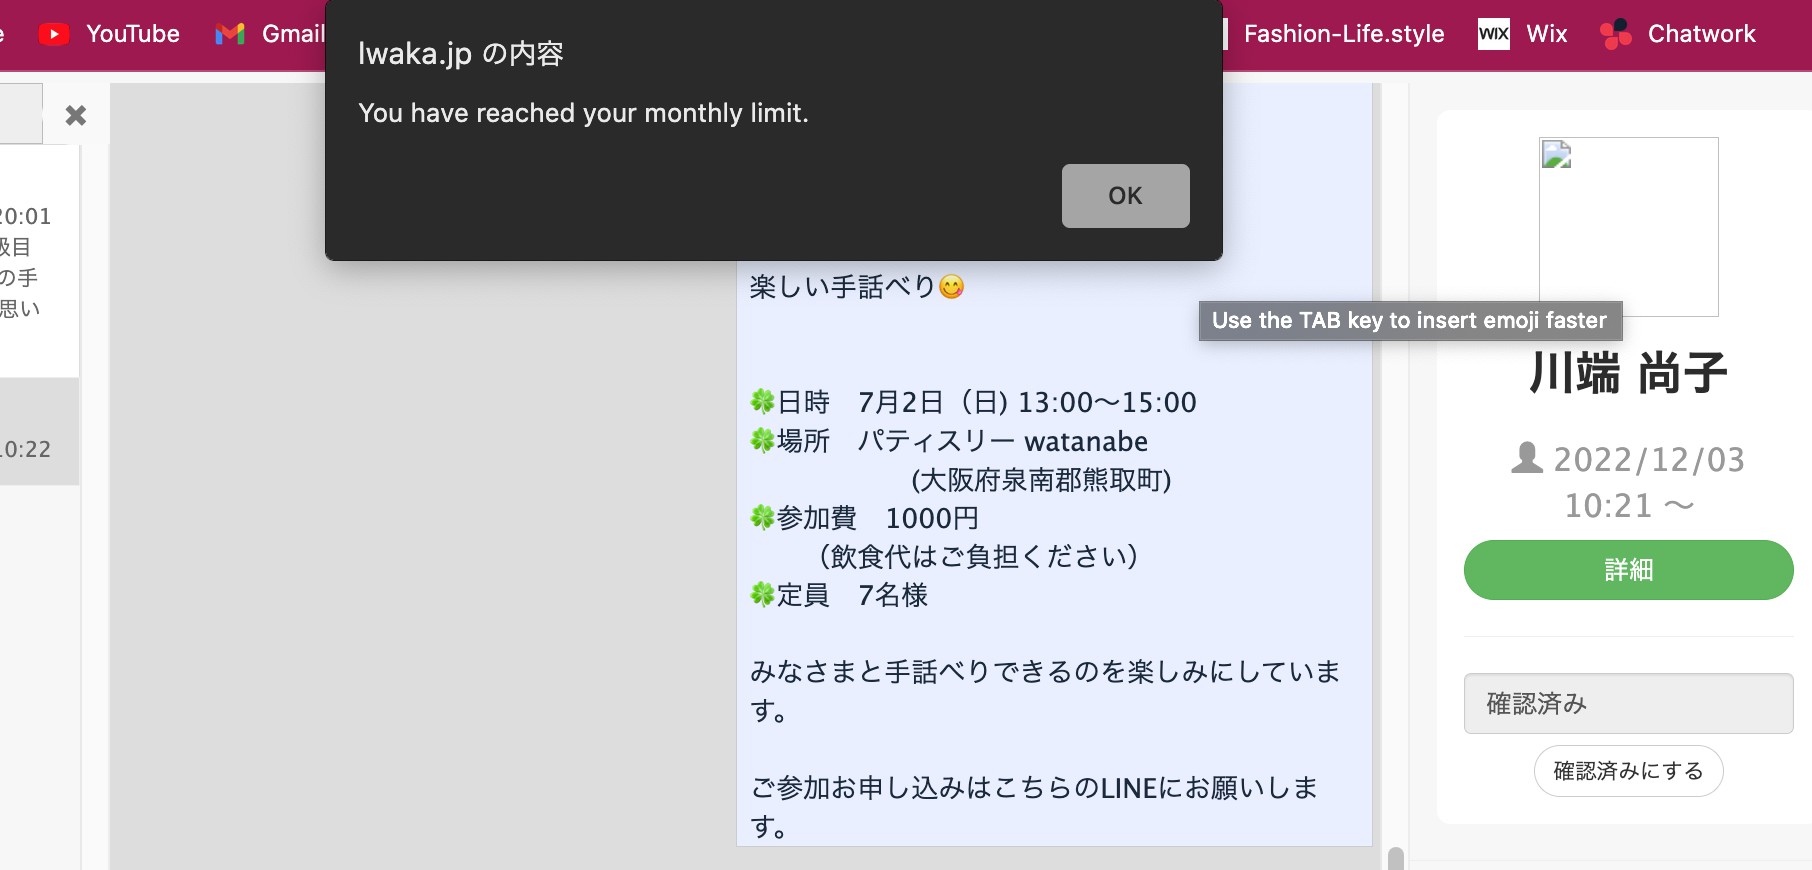Image resolution: width=1812 pixels, height=870 pixels.
Task: Click OK in the monthly limit dialog
Action: click(x=1125, y=196)
